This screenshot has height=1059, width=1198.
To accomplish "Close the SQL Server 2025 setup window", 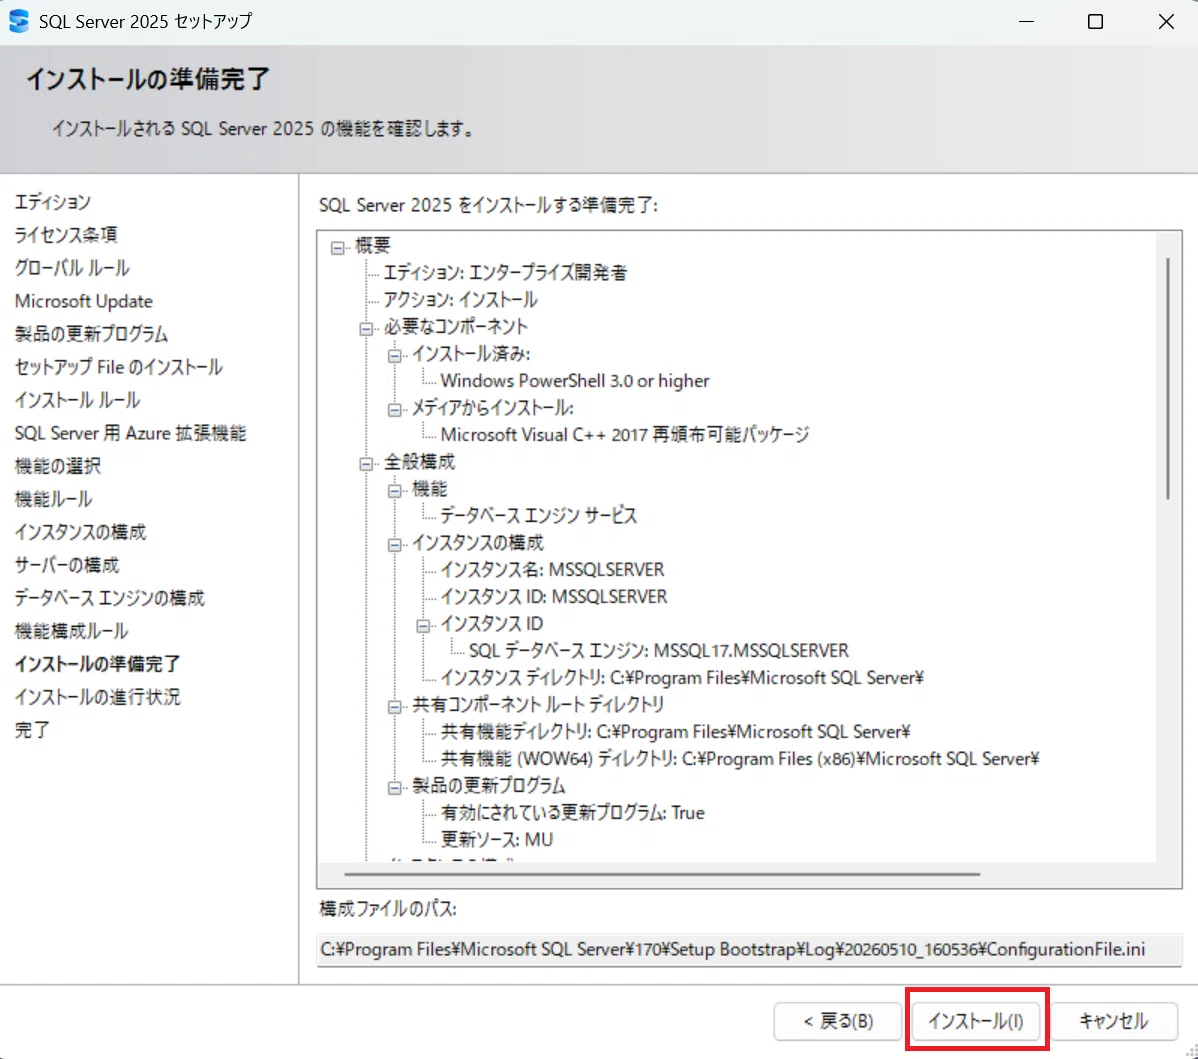I will [x=1166, y=21].
